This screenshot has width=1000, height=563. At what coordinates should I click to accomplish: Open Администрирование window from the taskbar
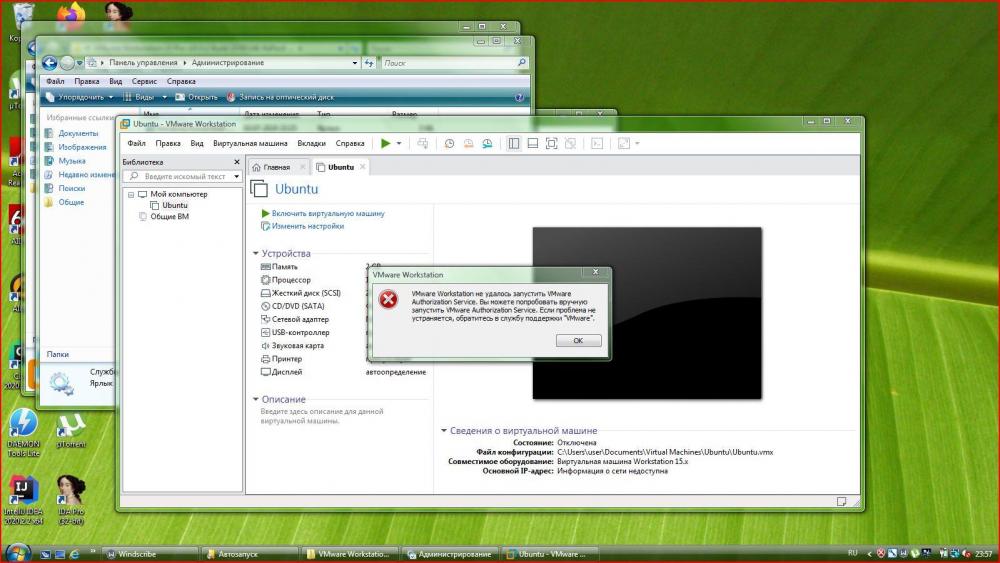(450, 553)
